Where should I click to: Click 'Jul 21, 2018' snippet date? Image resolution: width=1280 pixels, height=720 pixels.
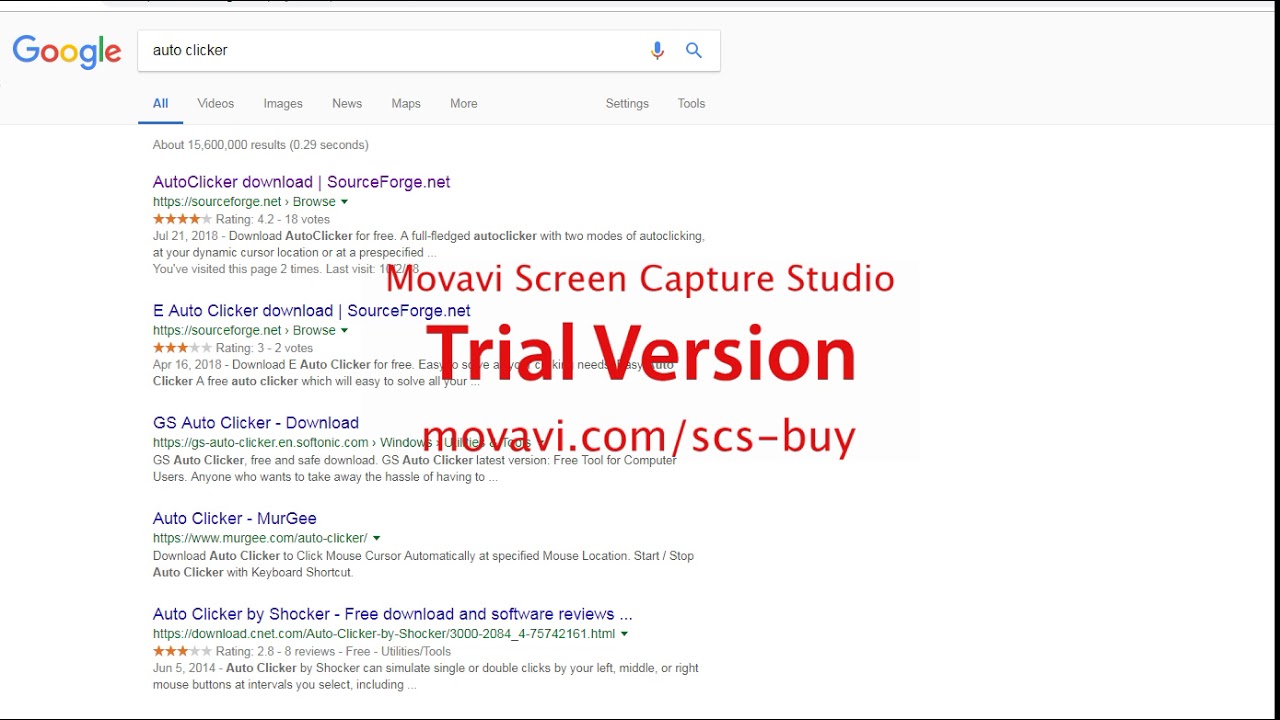[x=187, y=236]
